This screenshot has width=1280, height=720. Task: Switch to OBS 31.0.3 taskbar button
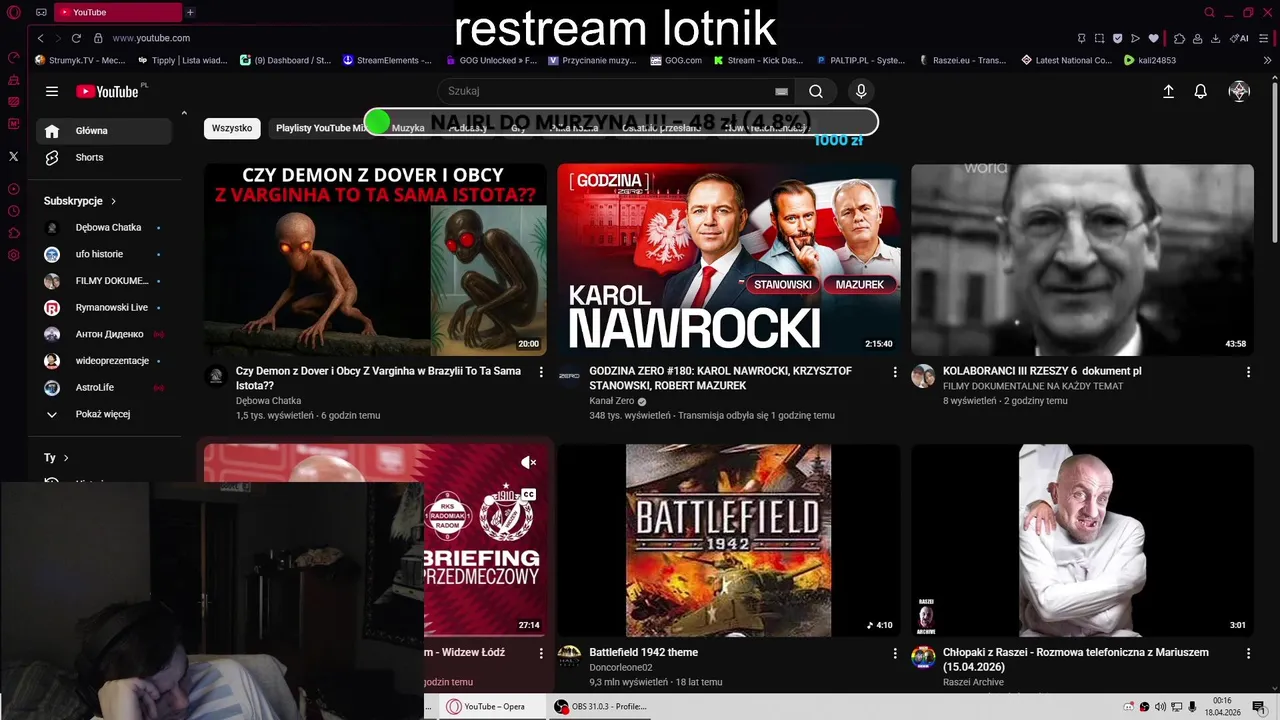coord(600,706)
